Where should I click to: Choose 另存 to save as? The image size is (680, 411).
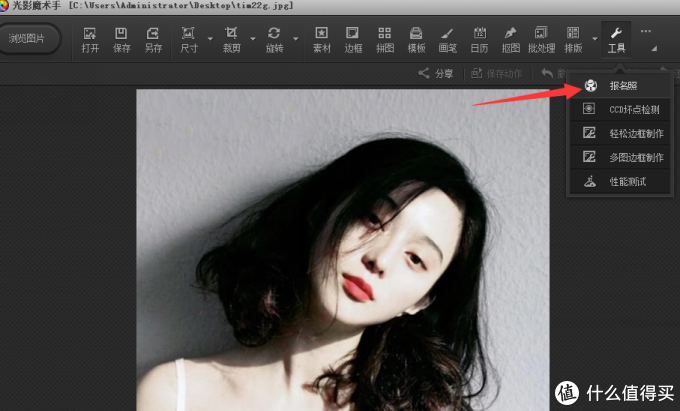tap(153, 40)
